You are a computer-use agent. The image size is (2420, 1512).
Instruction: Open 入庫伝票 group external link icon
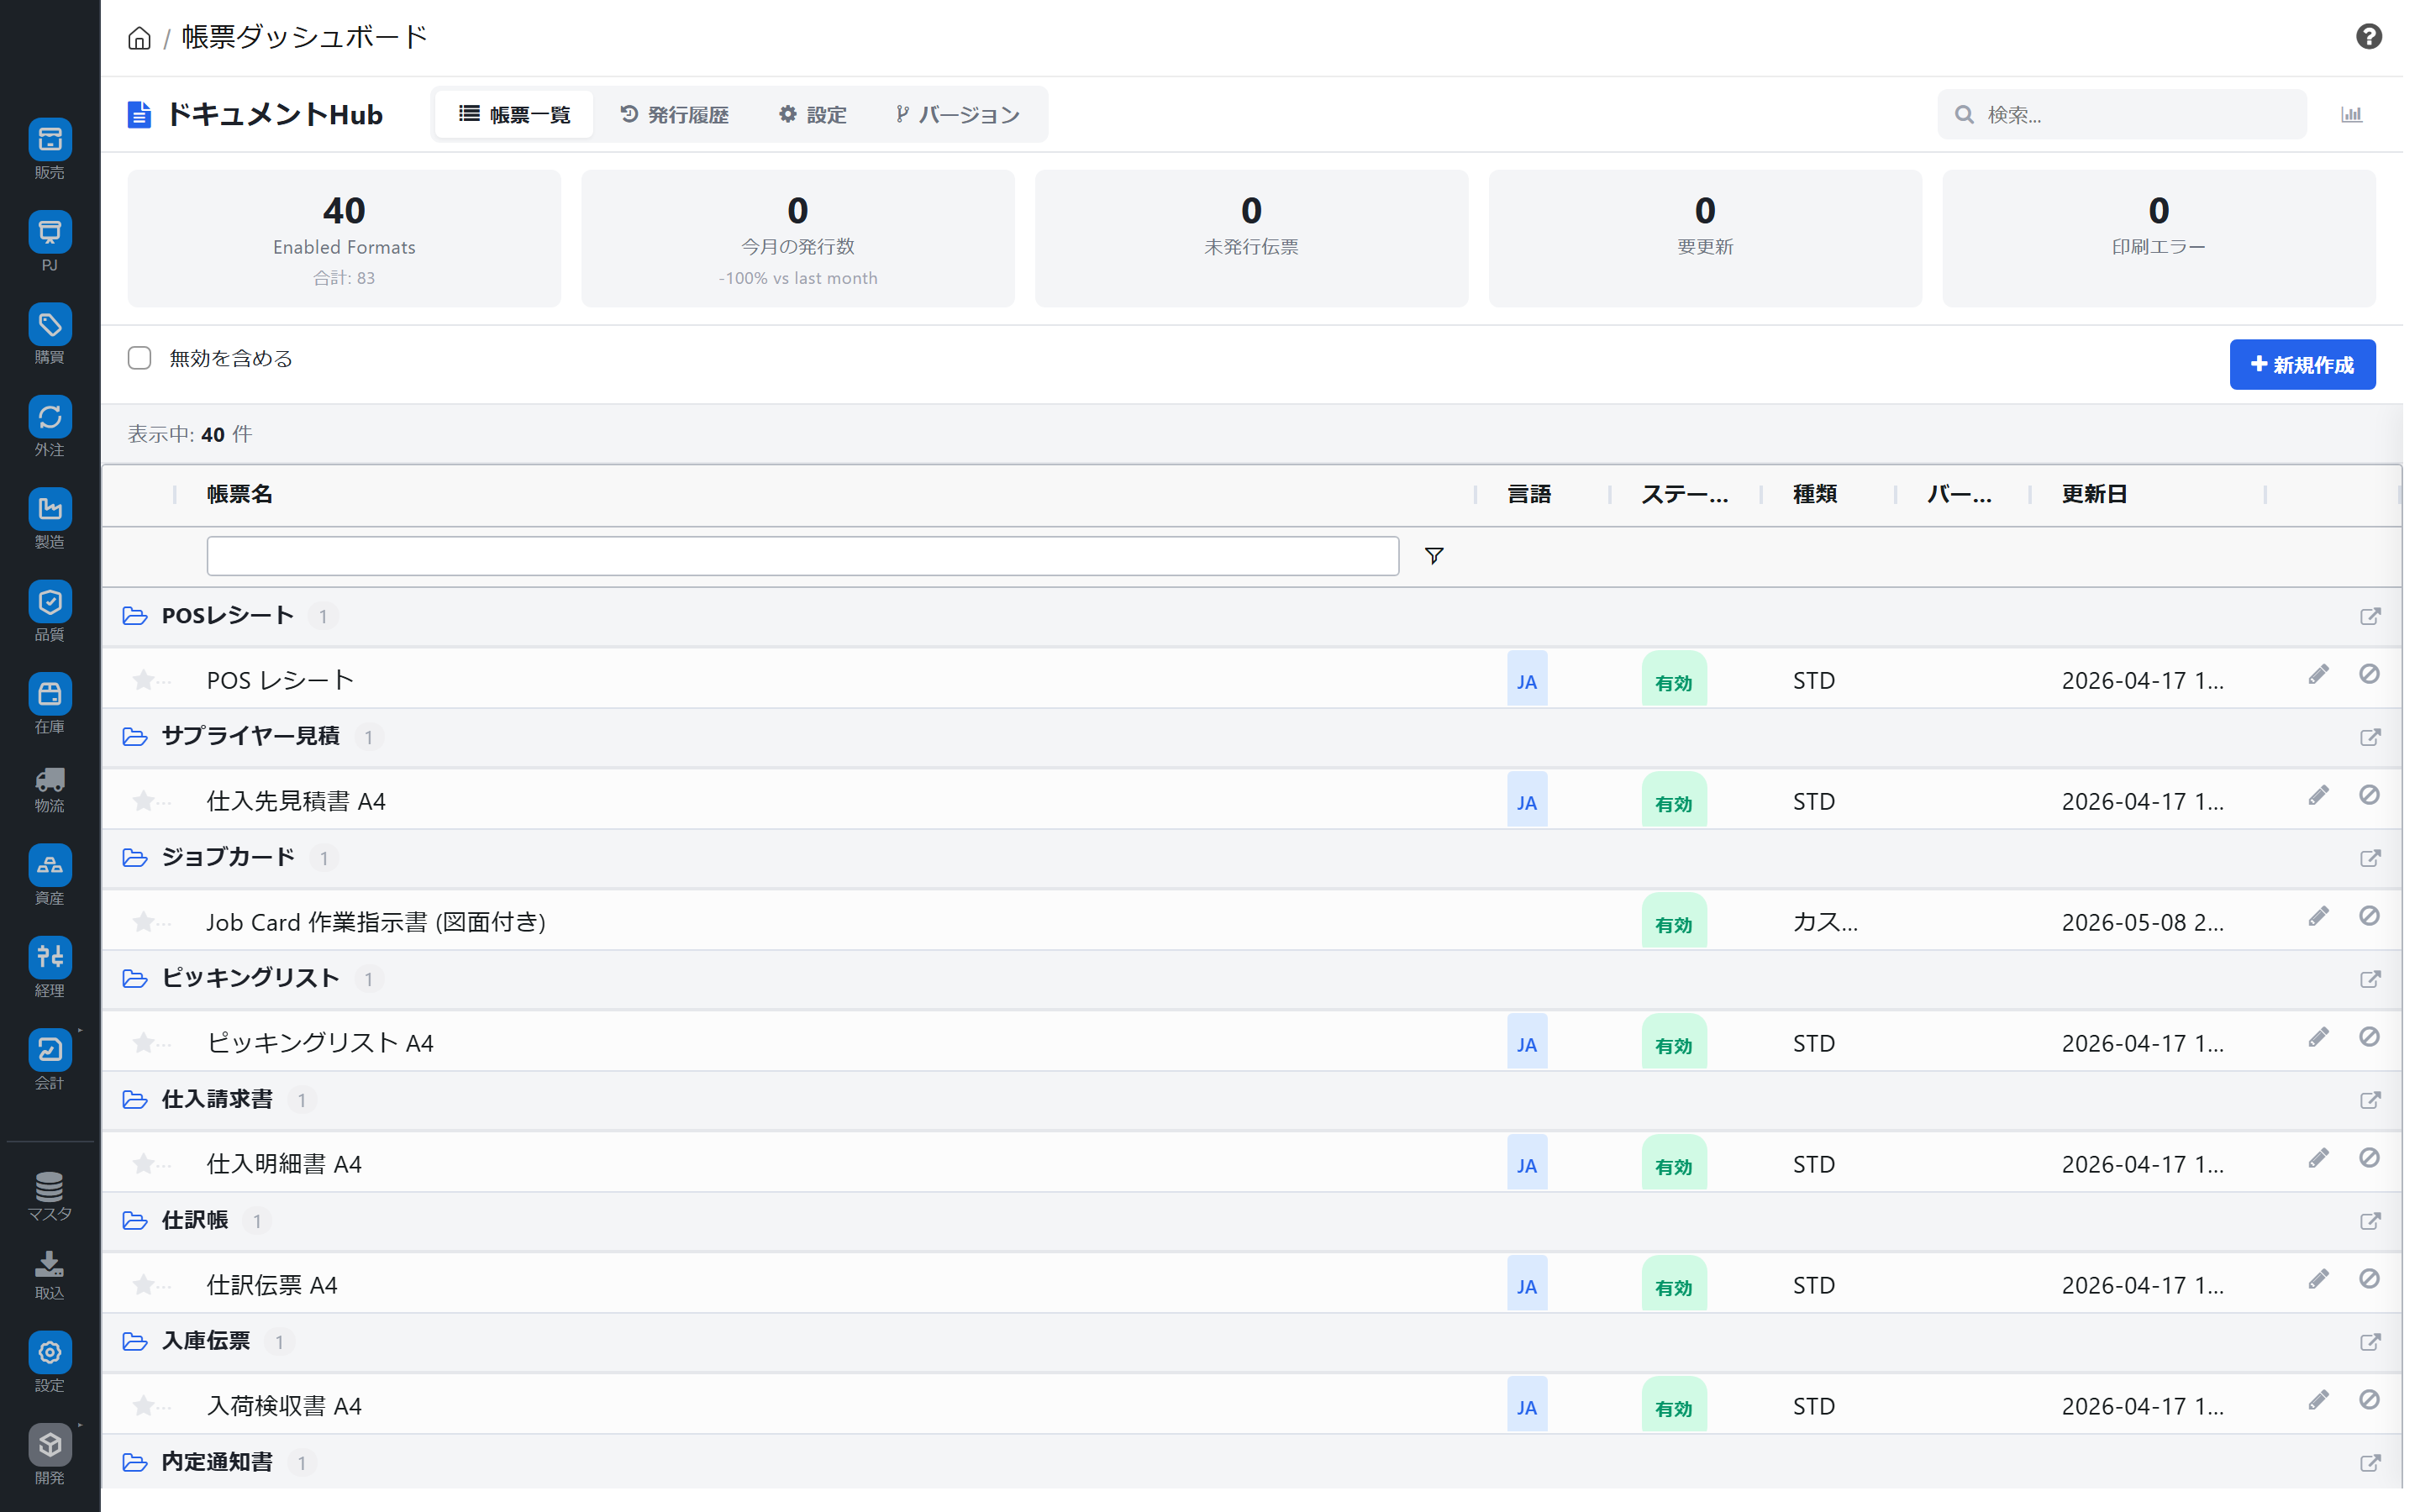(2369, 1343)
